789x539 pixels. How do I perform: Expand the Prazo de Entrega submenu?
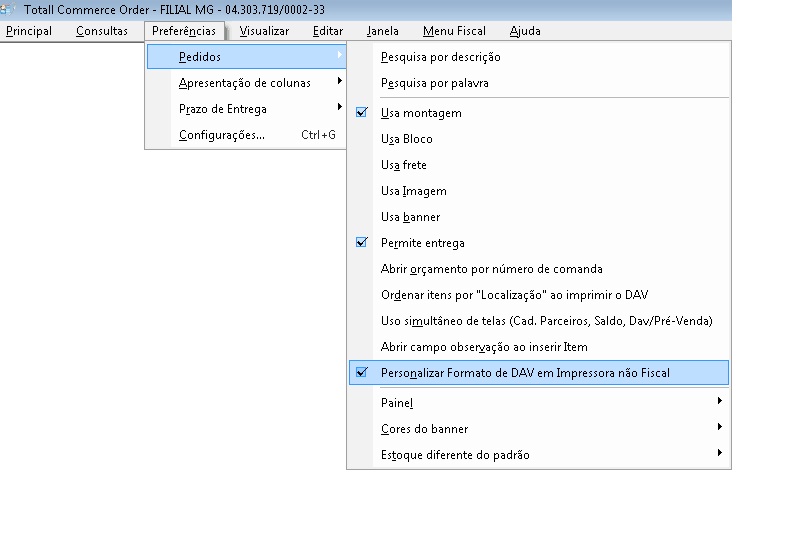[x=246, y=109]
